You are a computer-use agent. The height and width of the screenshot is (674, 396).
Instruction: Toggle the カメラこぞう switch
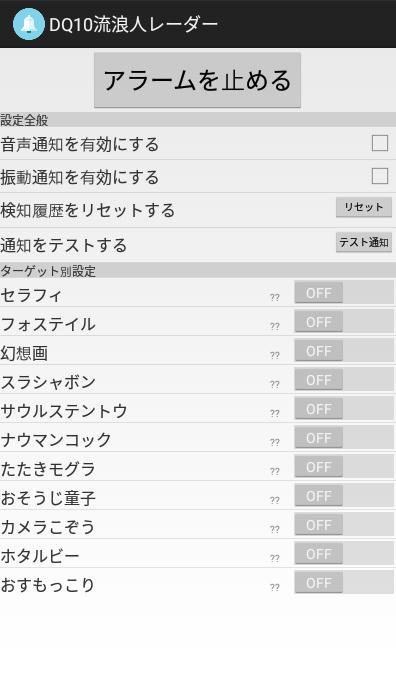click(x=344, y=525)
